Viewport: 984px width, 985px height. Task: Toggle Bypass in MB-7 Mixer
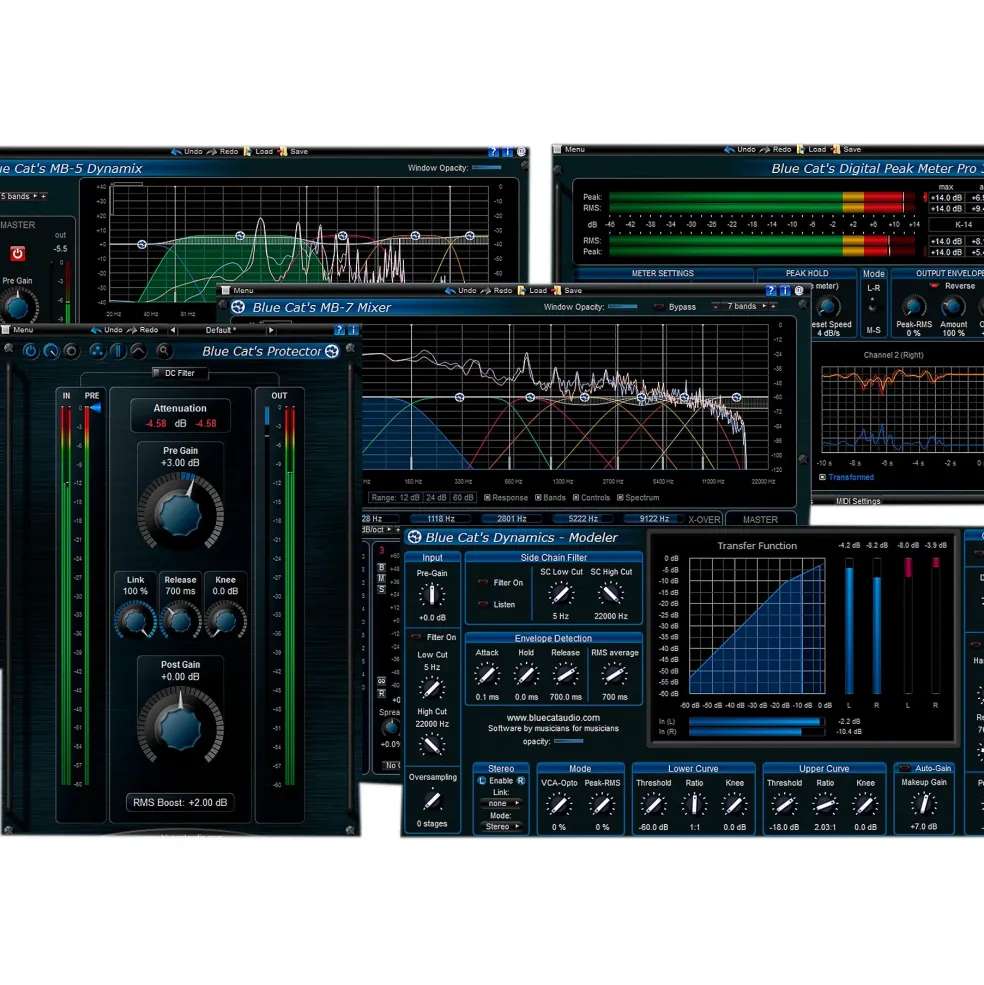[659, 307]
